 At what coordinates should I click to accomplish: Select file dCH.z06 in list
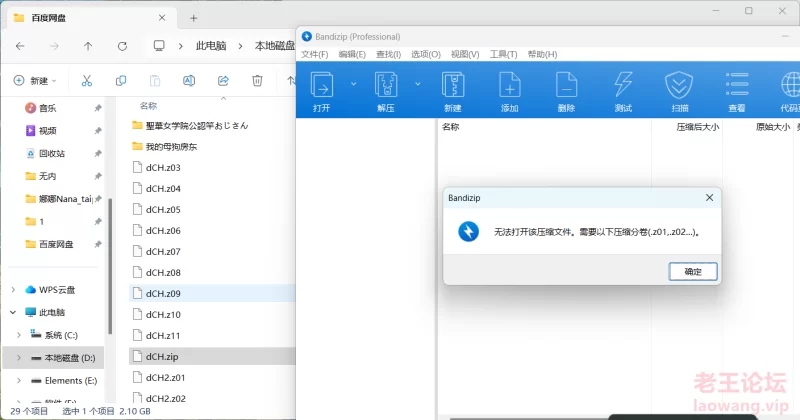pos(163,231)
